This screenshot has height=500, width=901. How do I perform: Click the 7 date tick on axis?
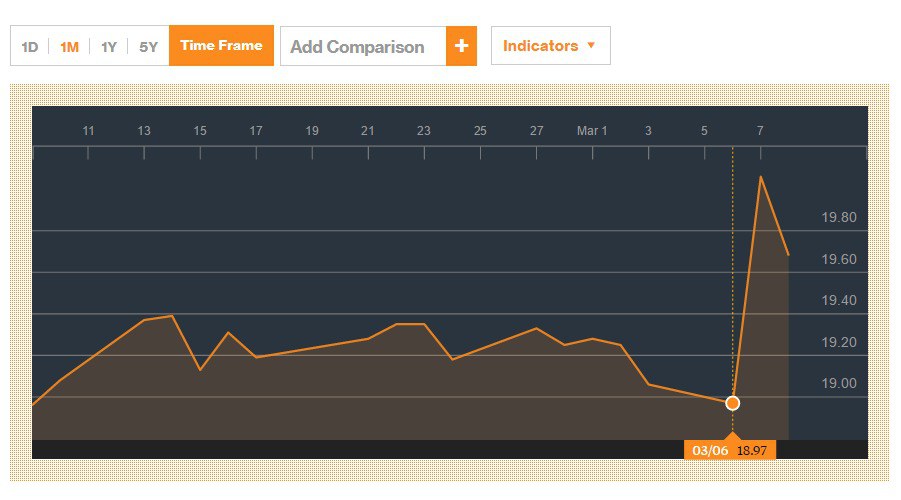pos(760,131)
